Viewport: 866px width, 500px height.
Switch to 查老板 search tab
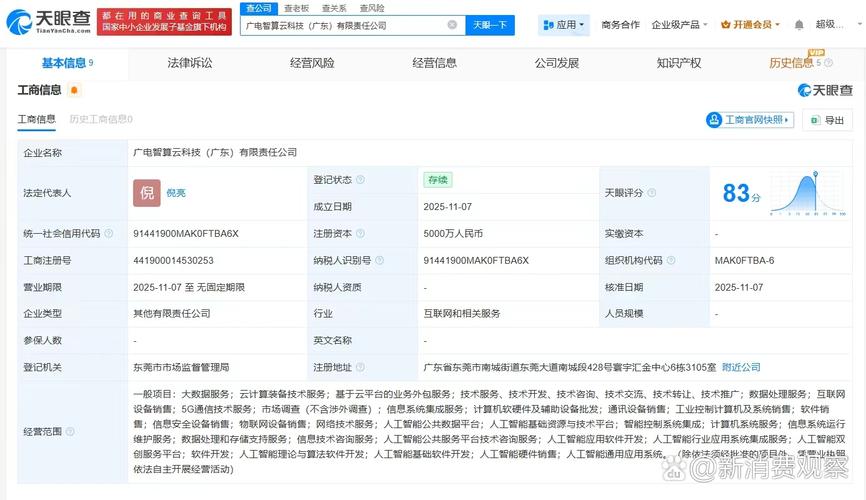pyautogui.click(x=297, y=8)
